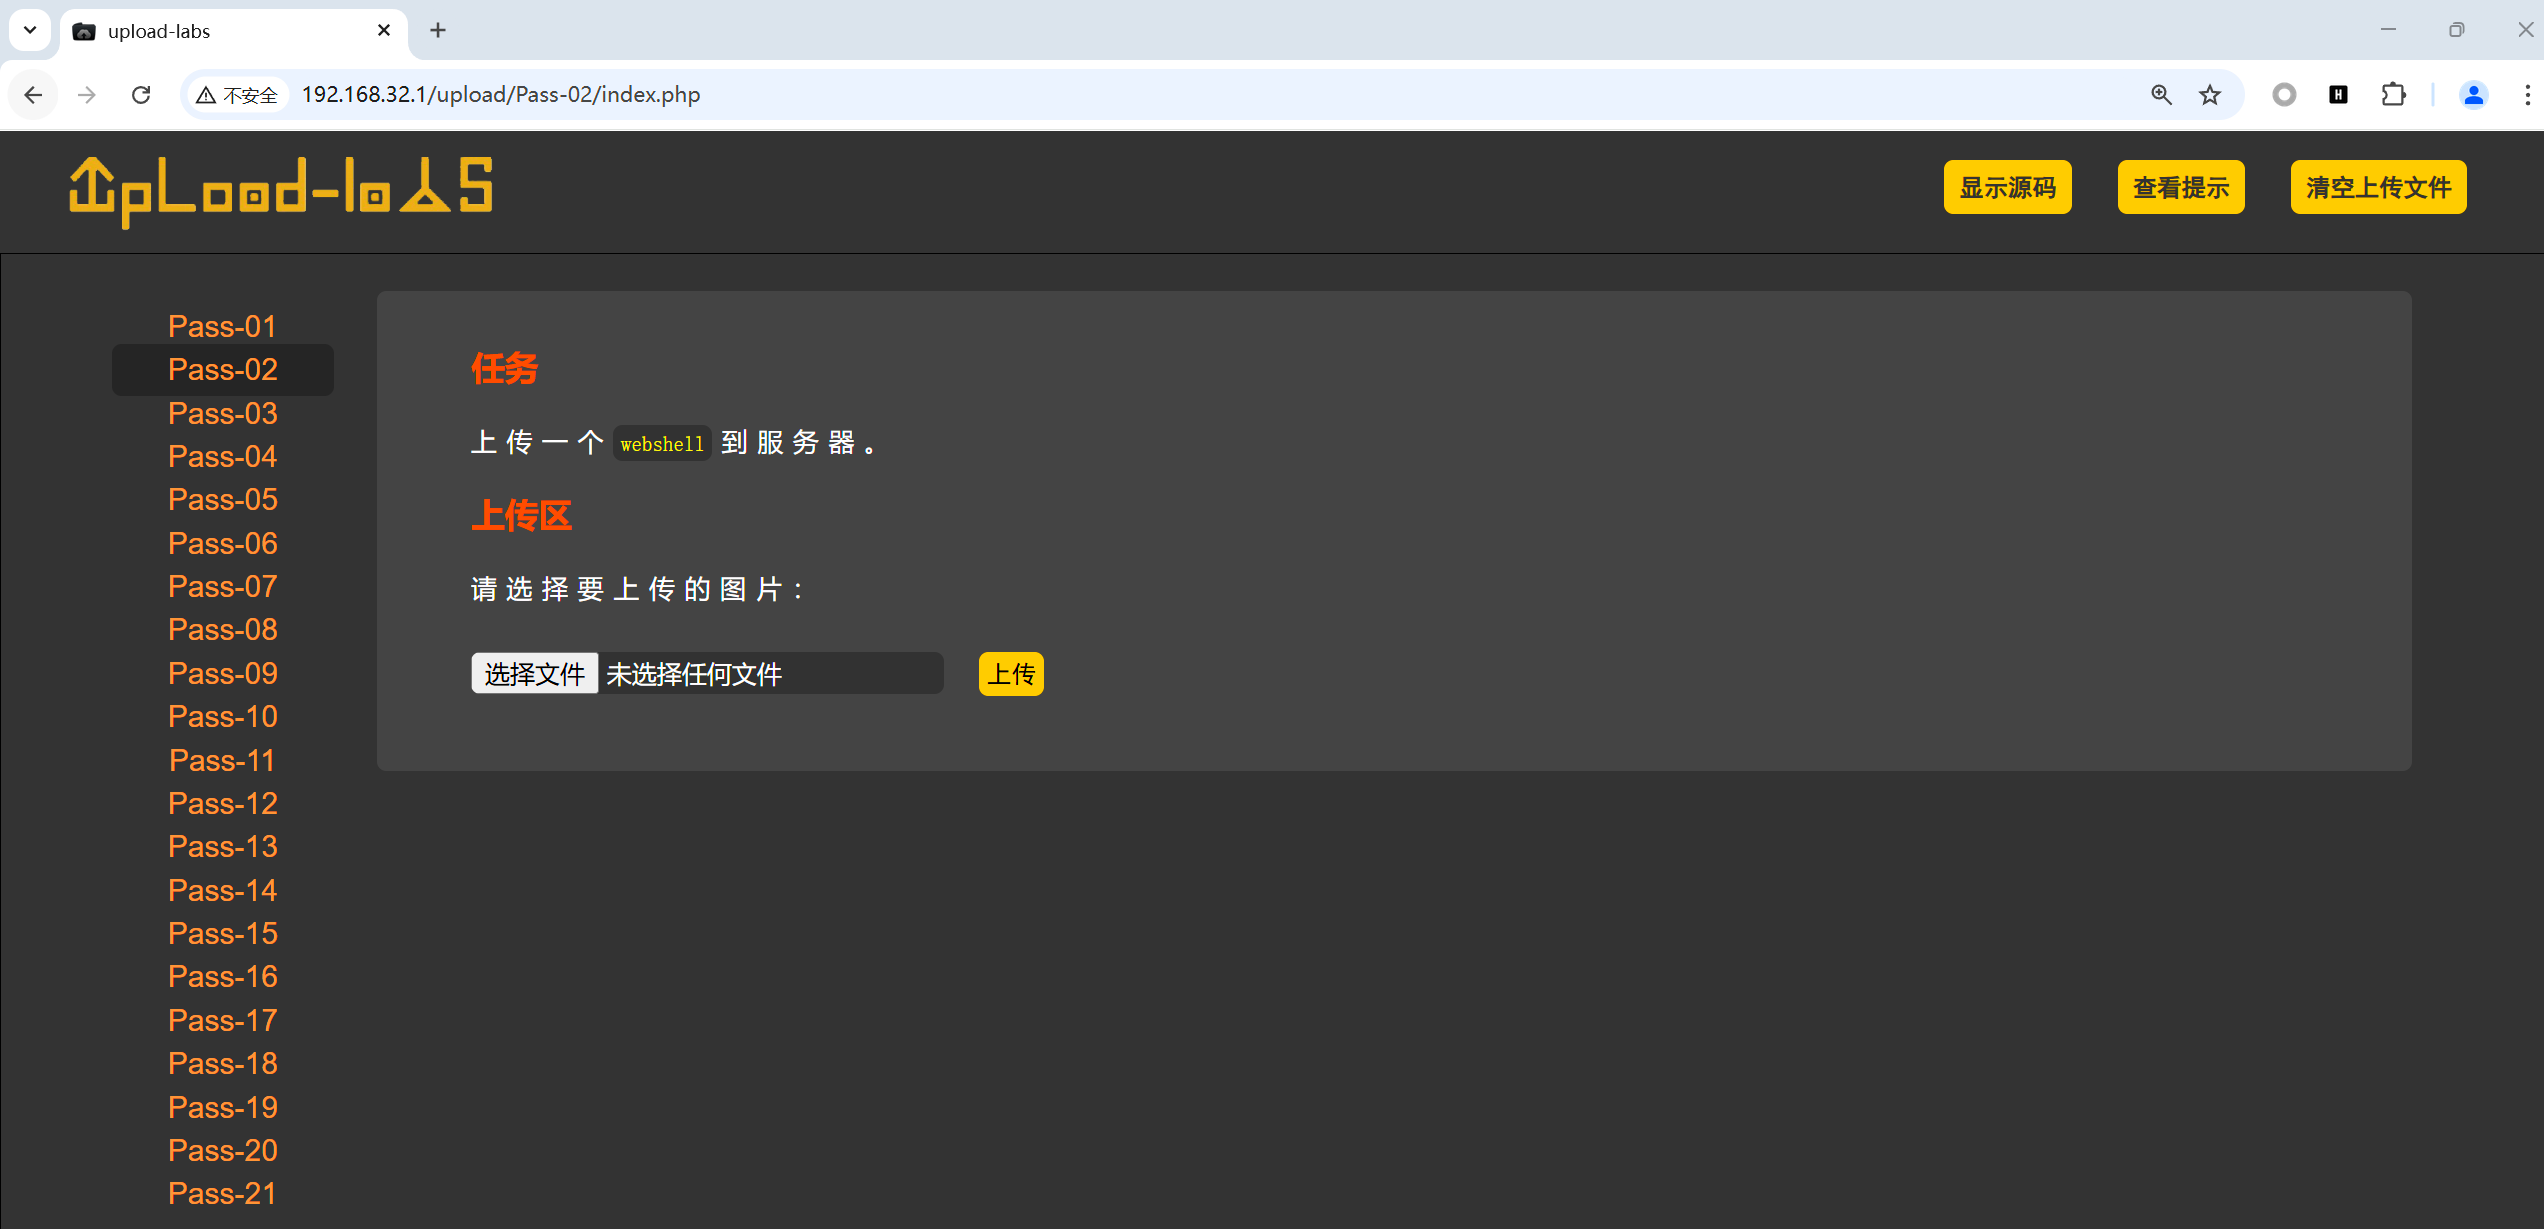
Task: Click the Upload-labs logo
Action: [281, 190]
